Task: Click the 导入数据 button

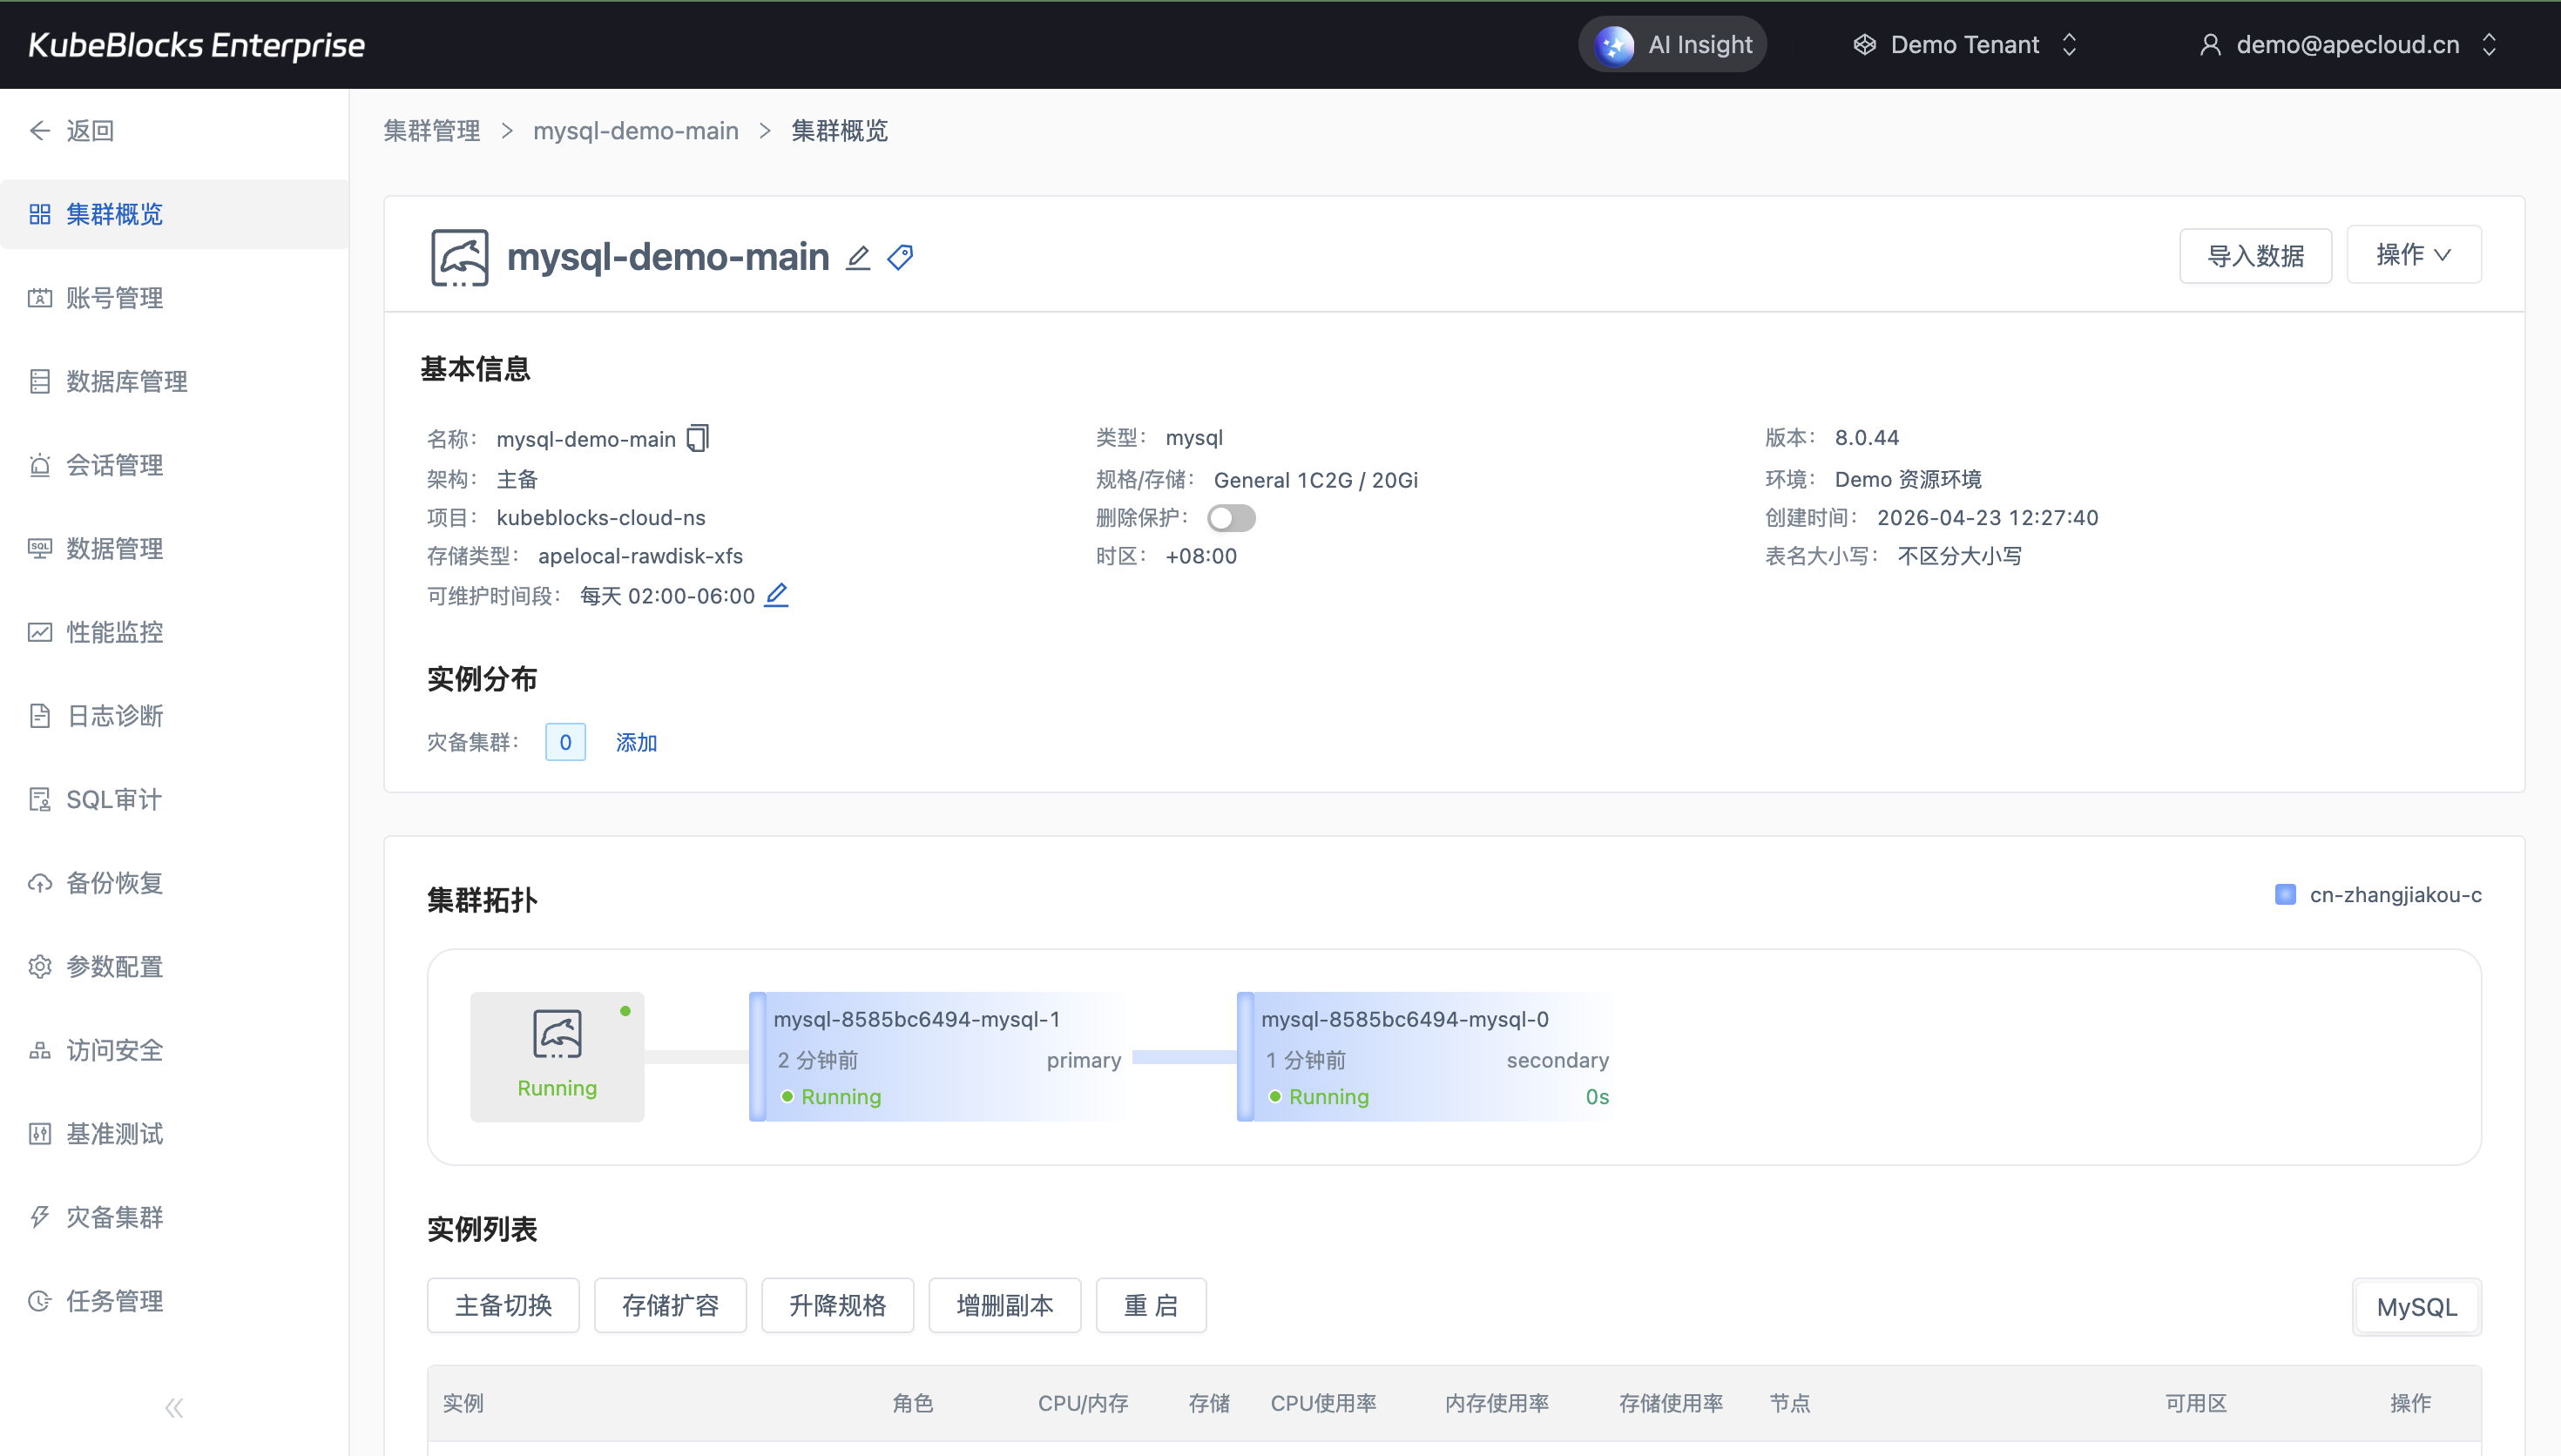Action: [x=2255, y=256]
